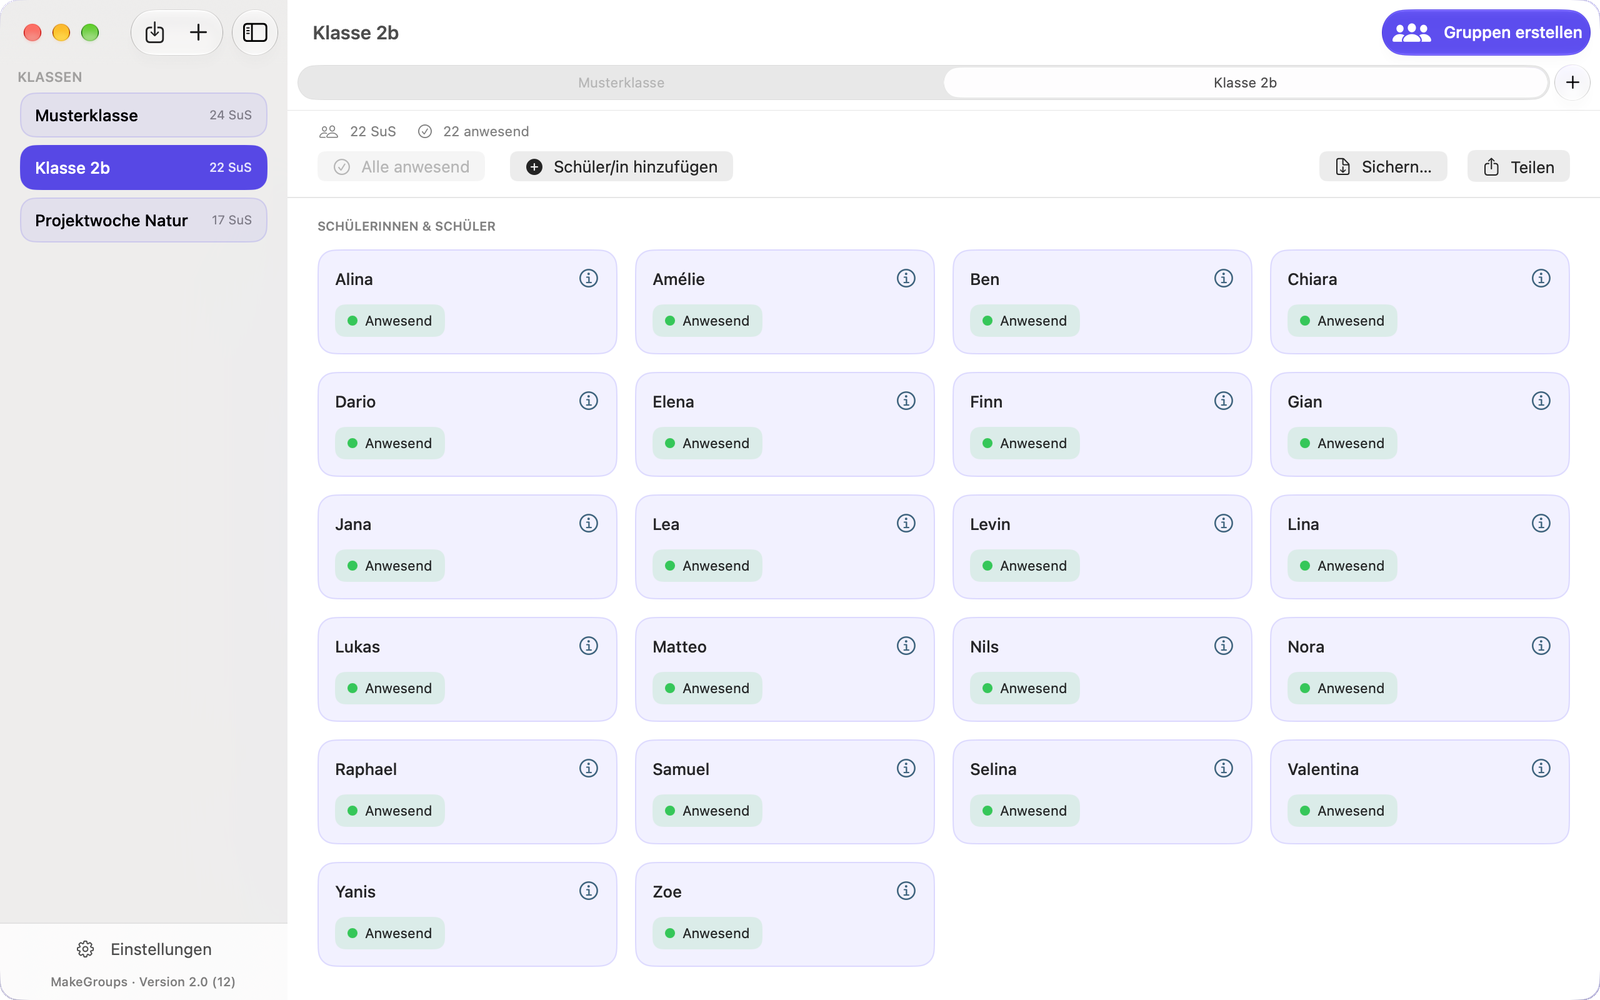Screen dimensions: 1600x1000
Task: Click the Sichern... button
Action: tap(1383, 167)
